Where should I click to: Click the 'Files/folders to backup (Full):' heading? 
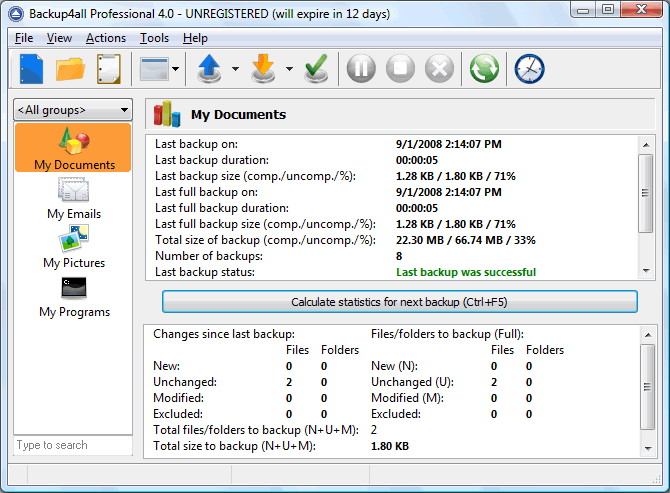click(x=447, y=334)
